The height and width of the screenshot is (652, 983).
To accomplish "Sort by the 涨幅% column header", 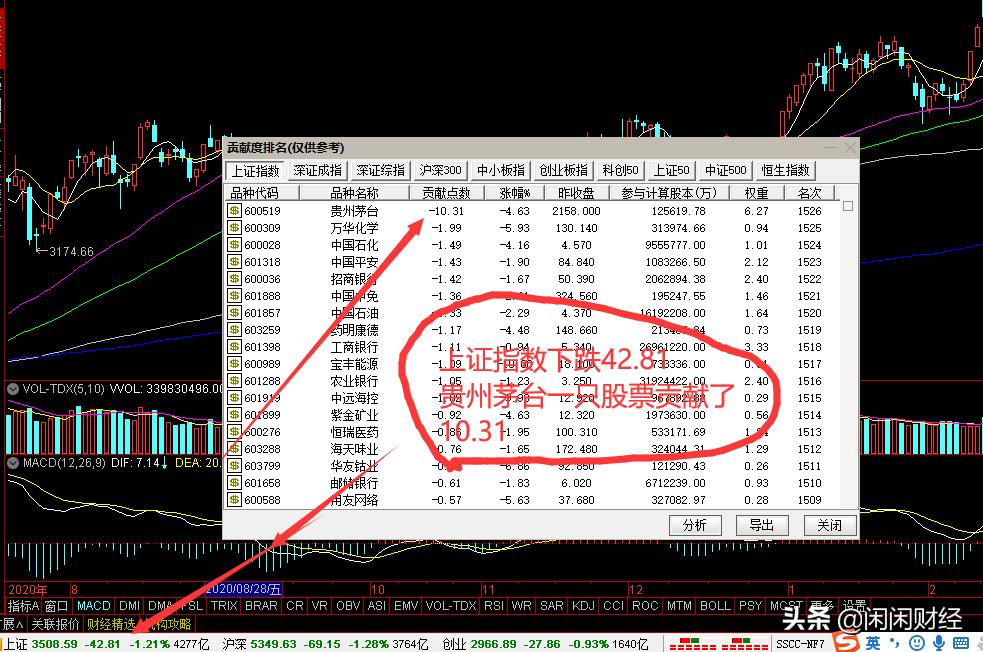I will [514, 192].
